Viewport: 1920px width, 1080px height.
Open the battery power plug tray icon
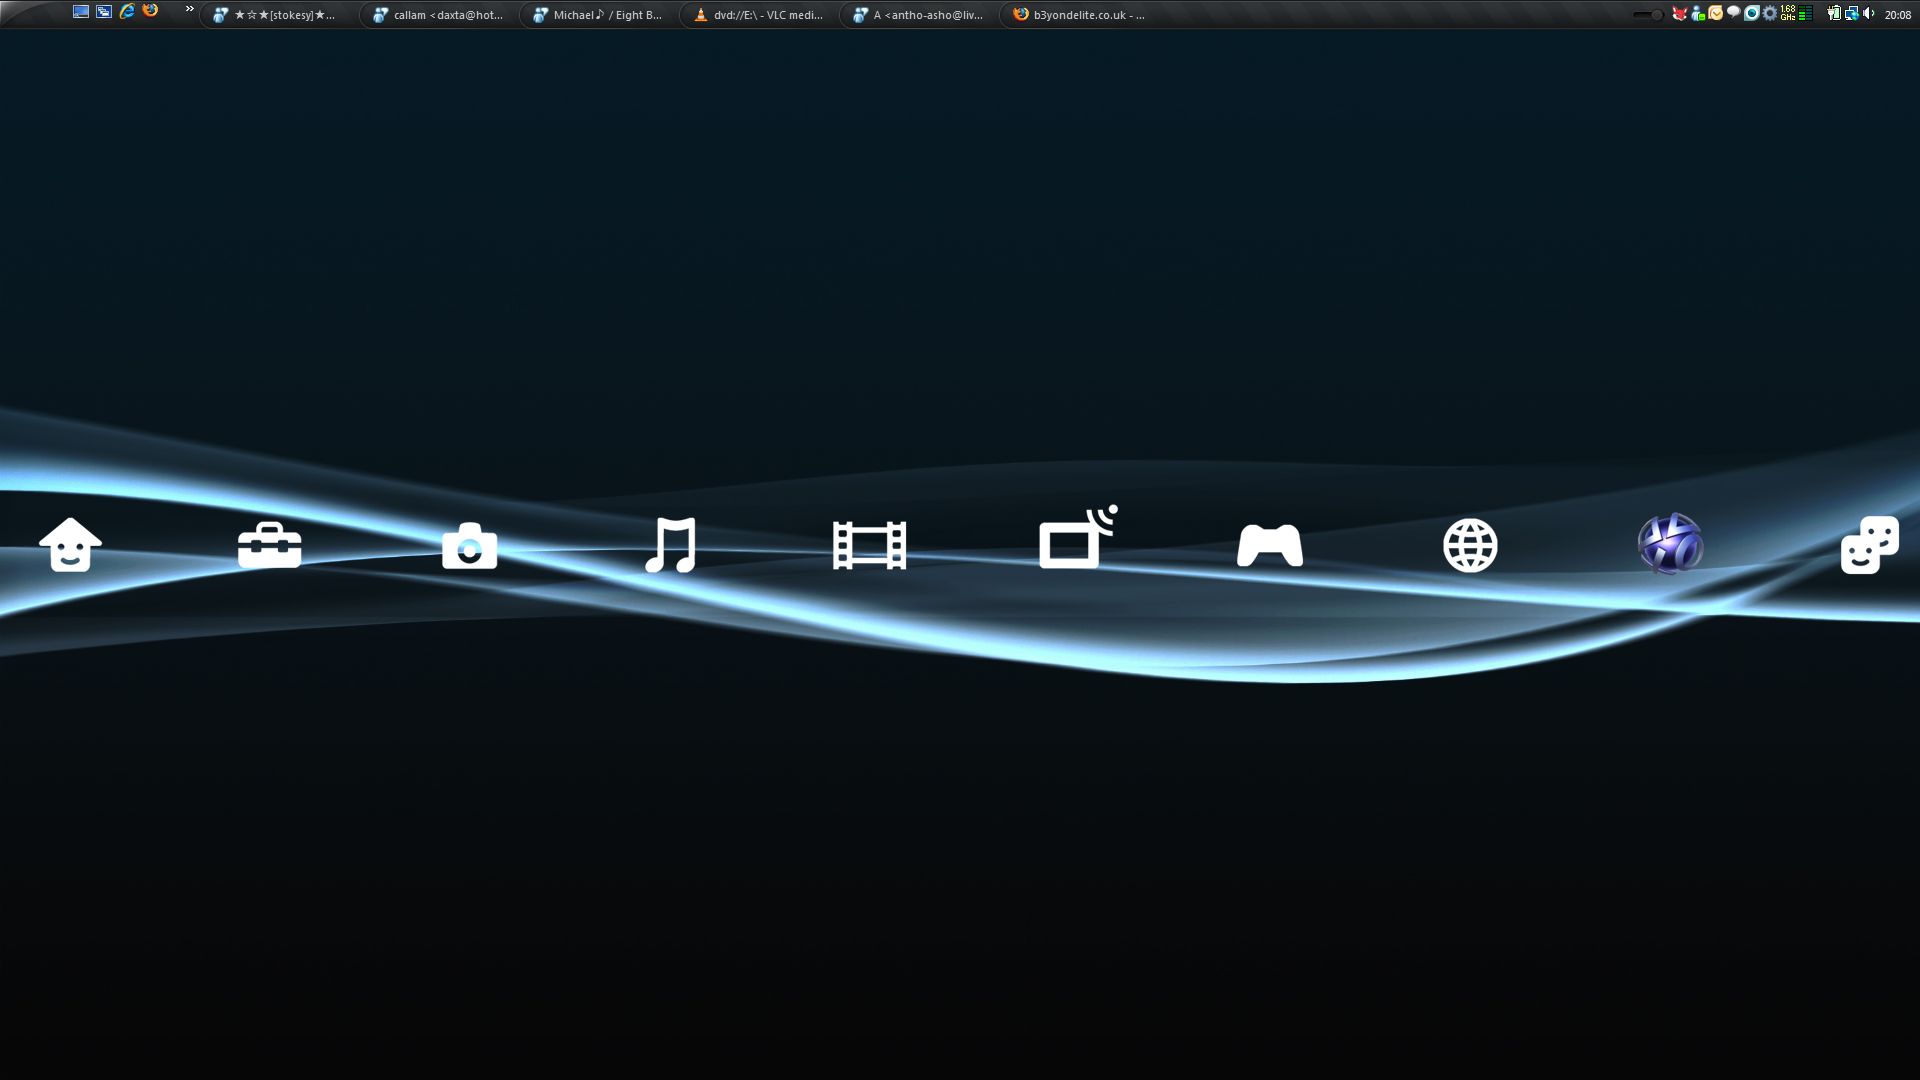click(x=1834, y=14)
